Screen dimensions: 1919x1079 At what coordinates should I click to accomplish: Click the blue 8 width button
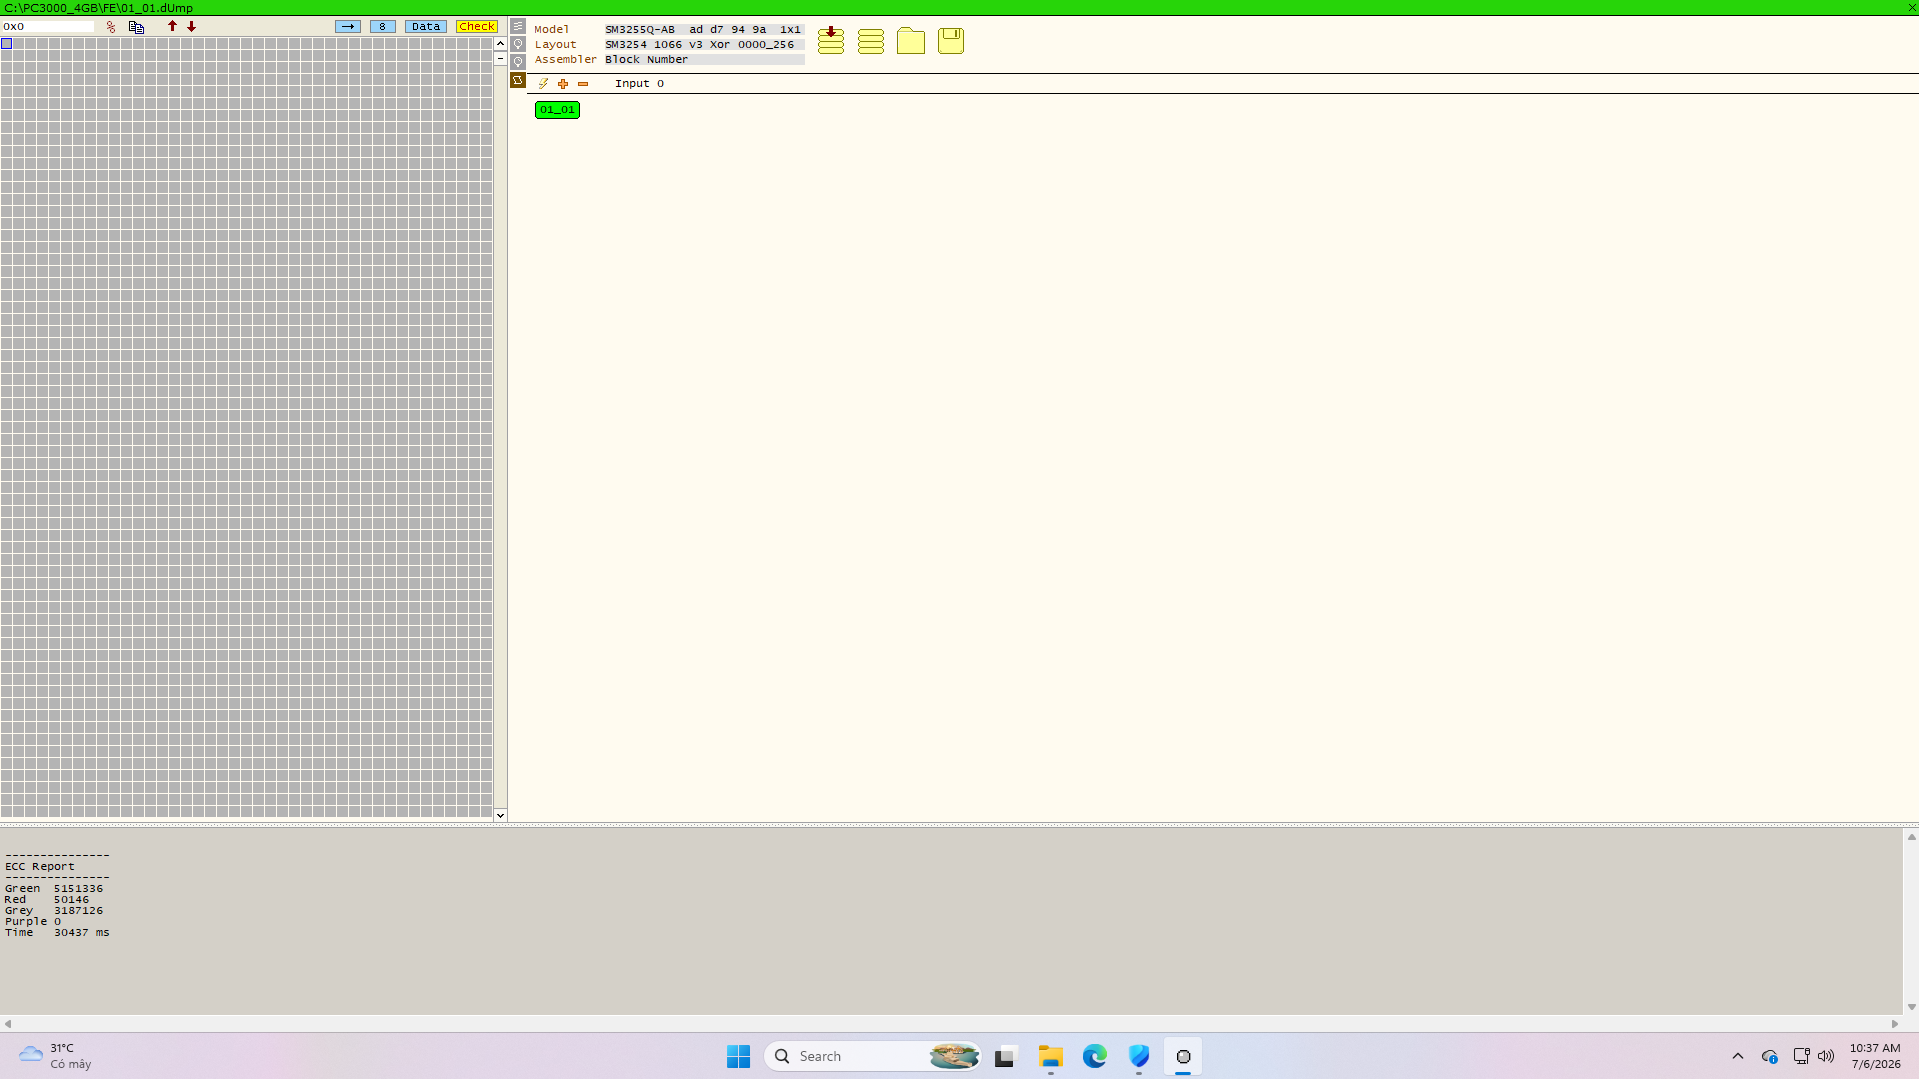coord(383,27)
